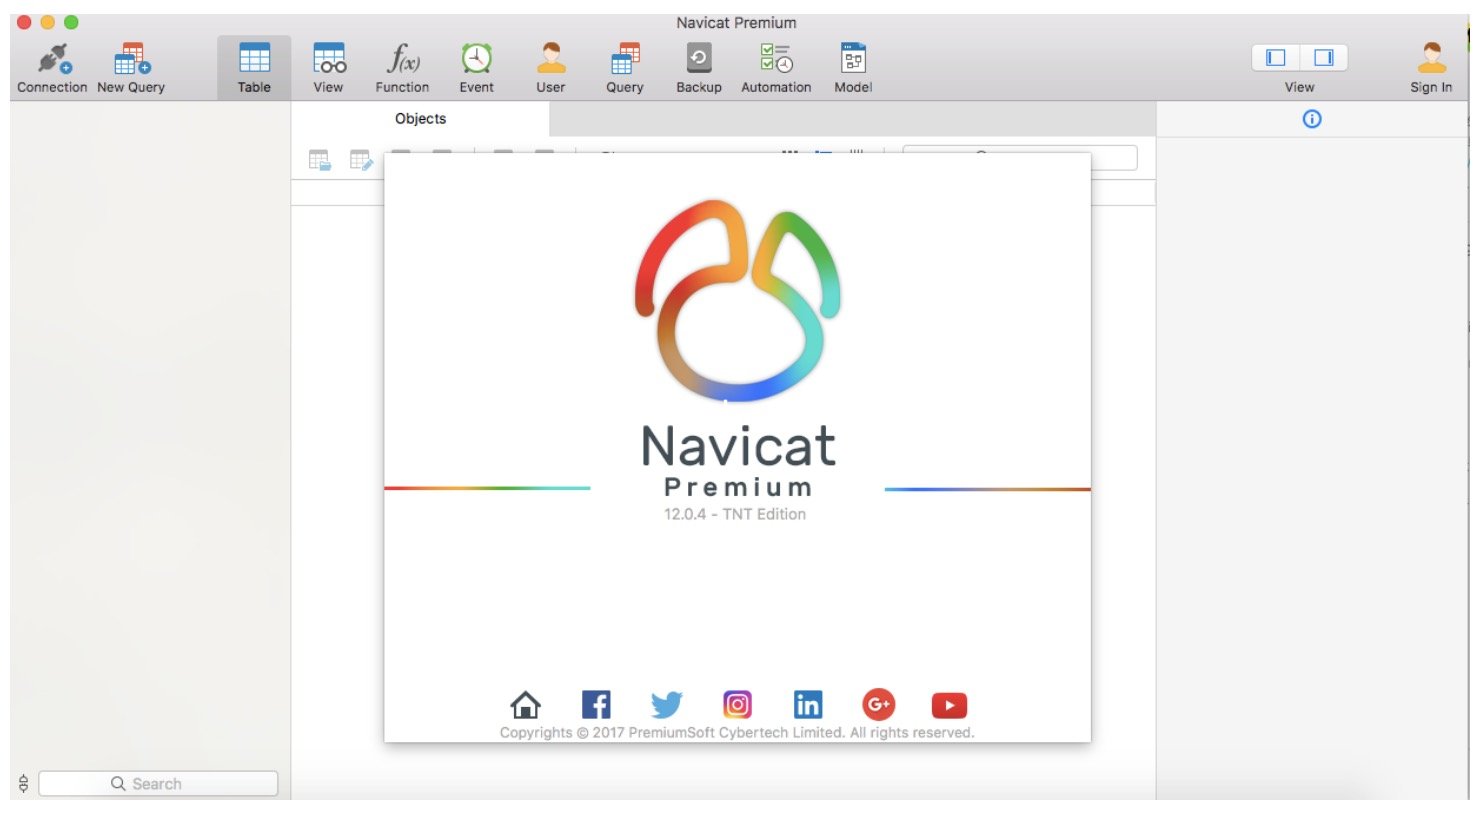Image resolution: width=1482 pixels, height=820 pixels.
Task: Toggle the left sidebar view
Action: pos(1276,58)
